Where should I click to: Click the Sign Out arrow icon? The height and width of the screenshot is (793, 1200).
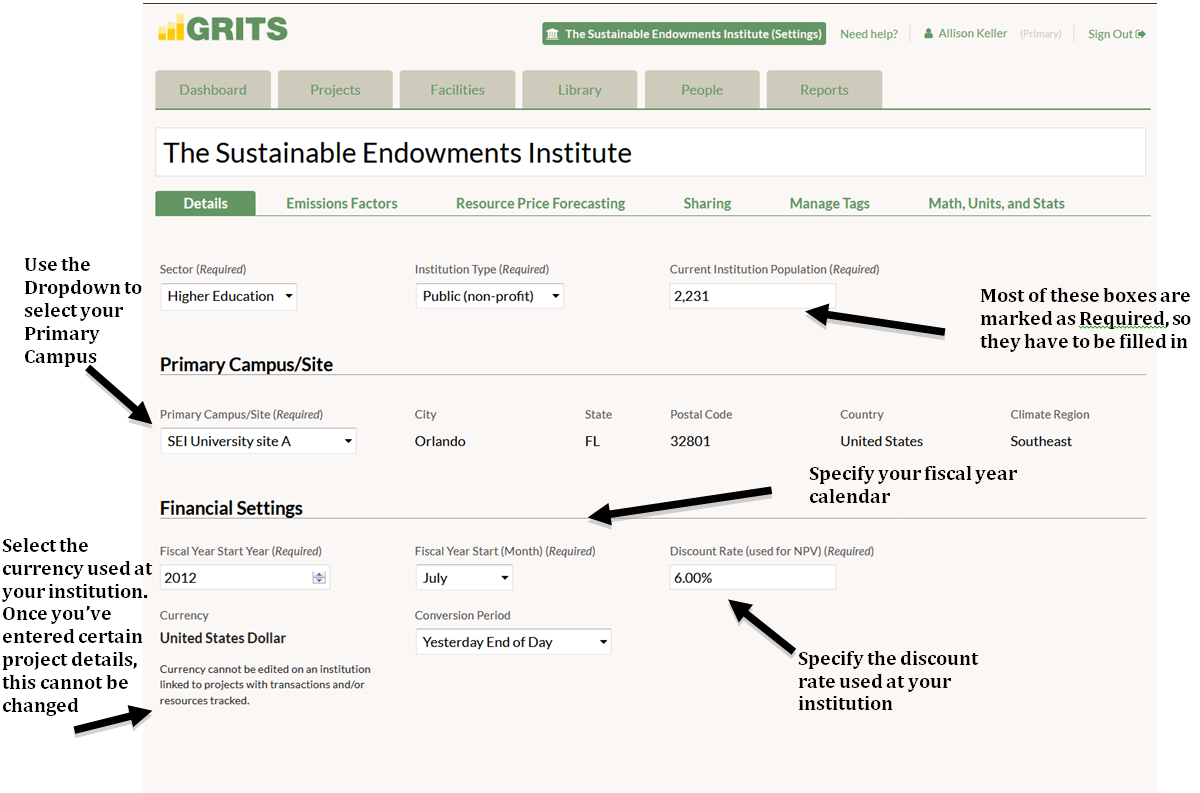coord(1141,34)
